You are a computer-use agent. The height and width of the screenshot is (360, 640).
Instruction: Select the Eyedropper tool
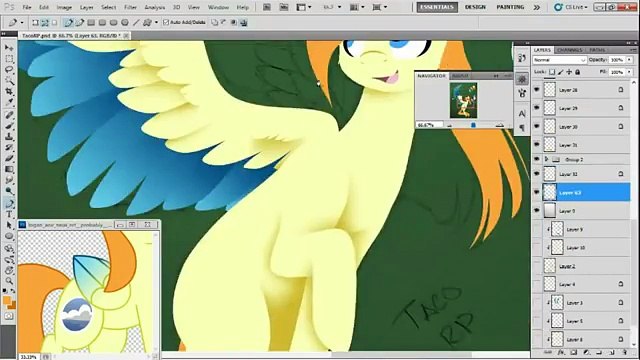pos(9,102)
